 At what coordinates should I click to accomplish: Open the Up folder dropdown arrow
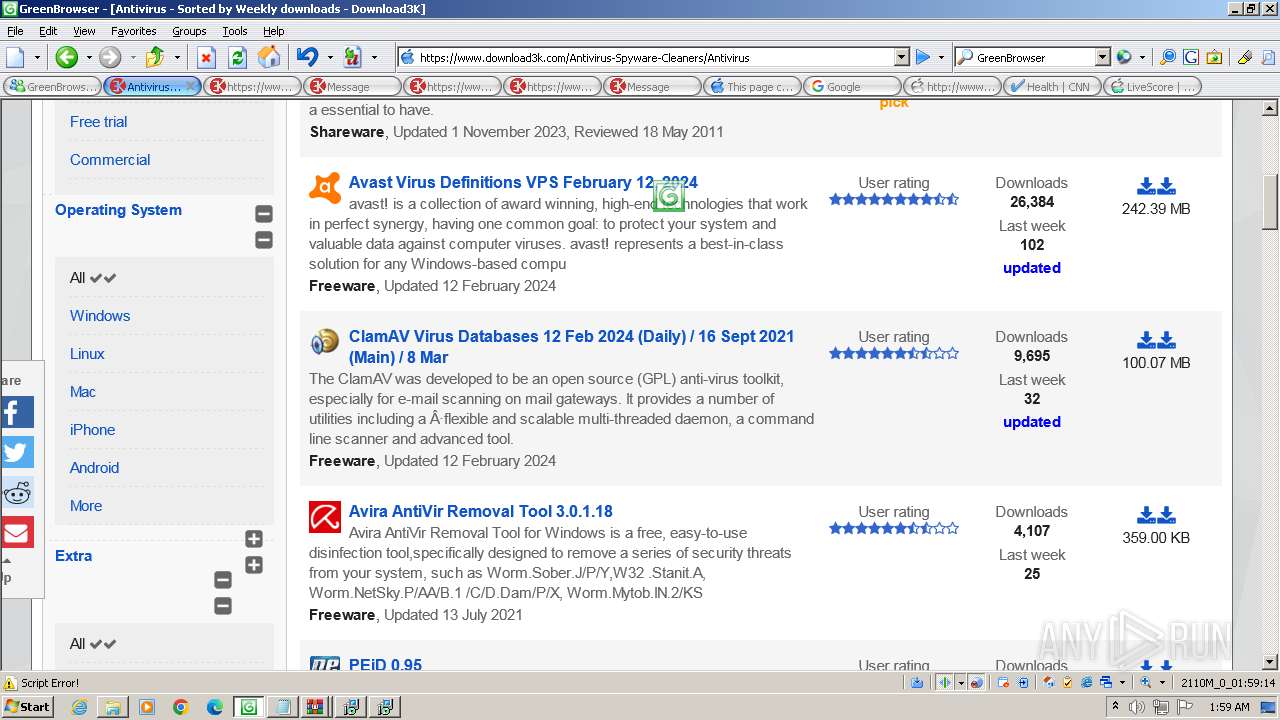(177, 57)
